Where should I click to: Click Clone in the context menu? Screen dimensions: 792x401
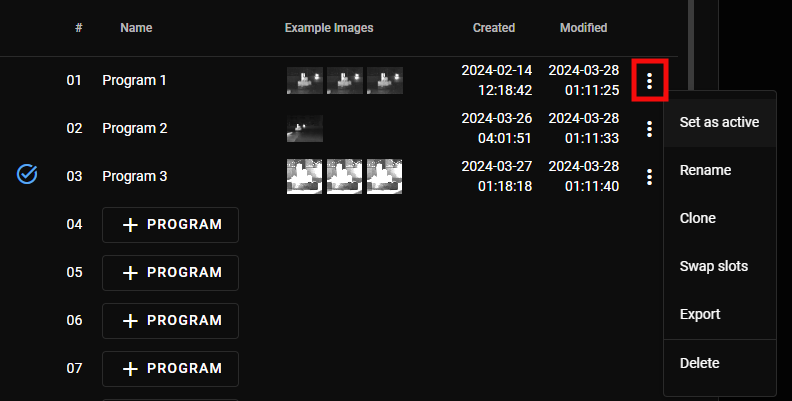coord(697,218)
